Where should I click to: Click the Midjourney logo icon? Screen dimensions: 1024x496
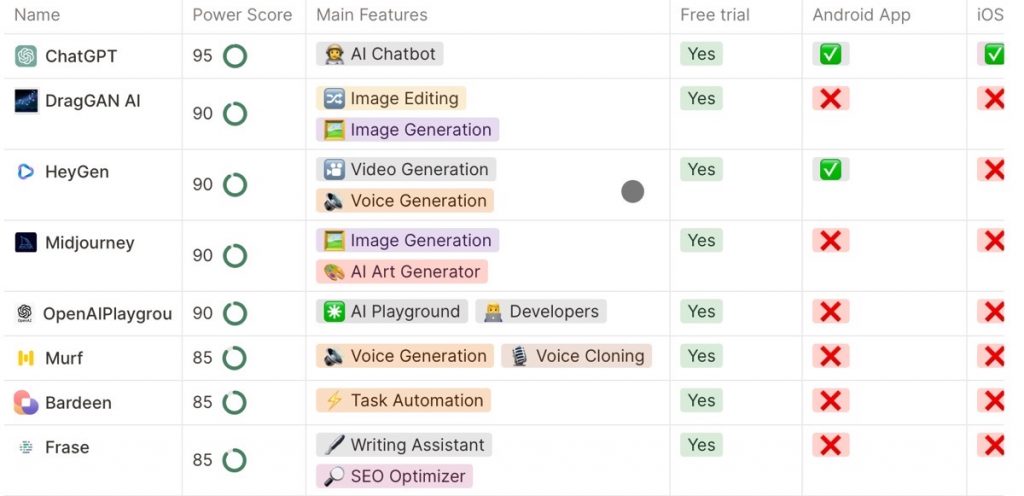point(26,243)
